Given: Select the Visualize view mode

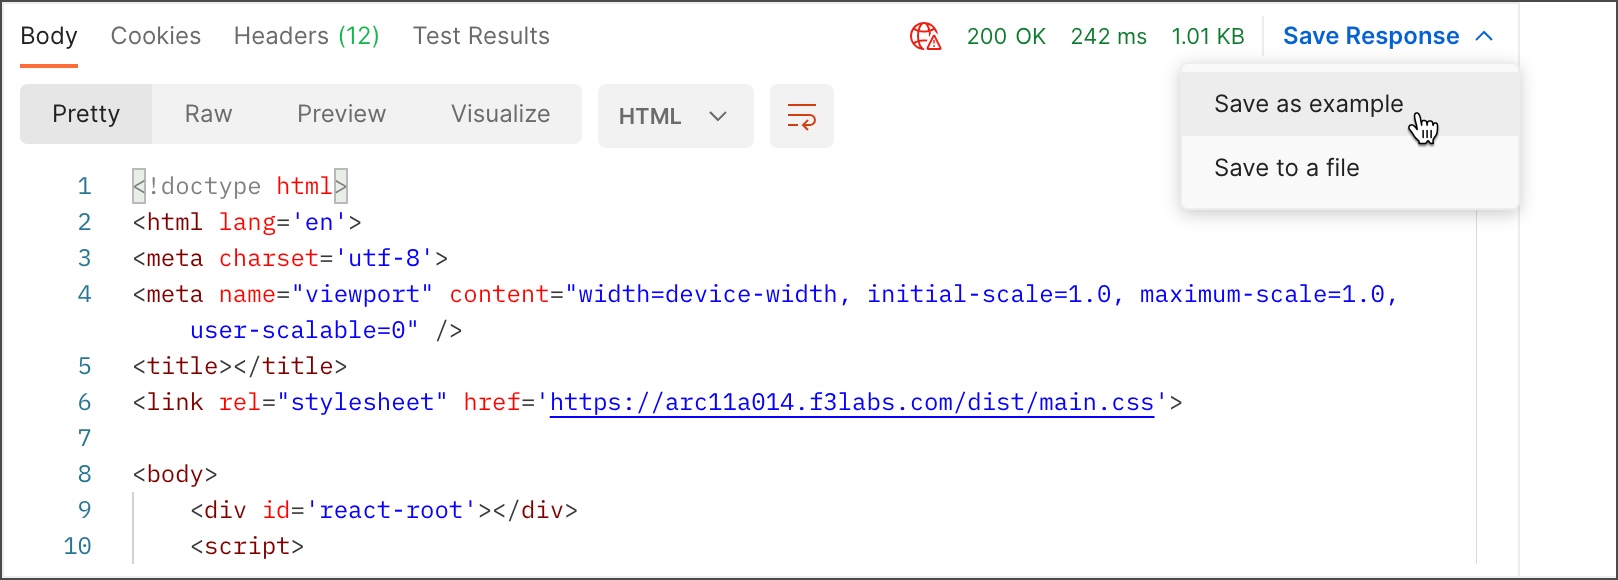Looking at the screenshot, I should click(500, 114).
